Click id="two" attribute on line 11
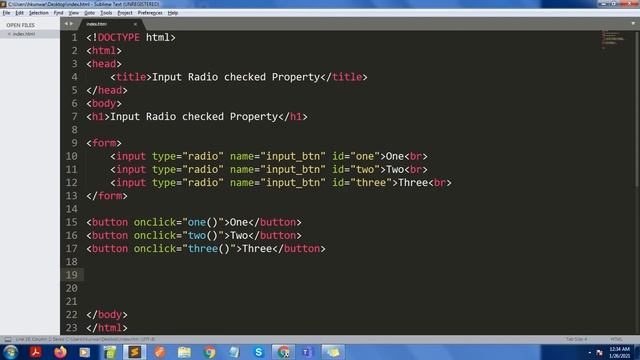This screenshot has height=360, width=640. click(x=356, y=169)
